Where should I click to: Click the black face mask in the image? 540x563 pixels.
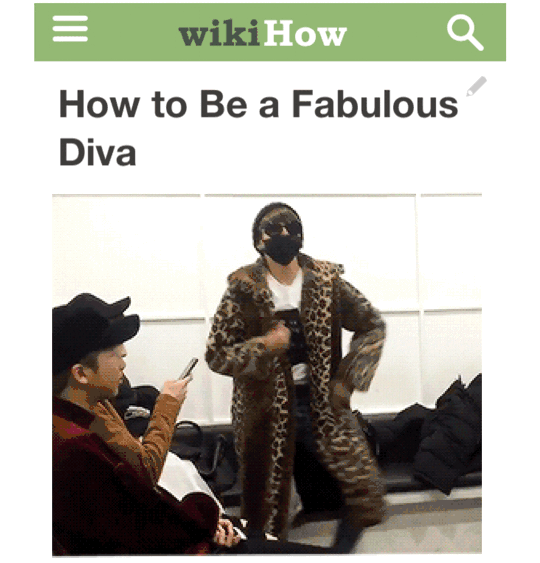(283, 250)
